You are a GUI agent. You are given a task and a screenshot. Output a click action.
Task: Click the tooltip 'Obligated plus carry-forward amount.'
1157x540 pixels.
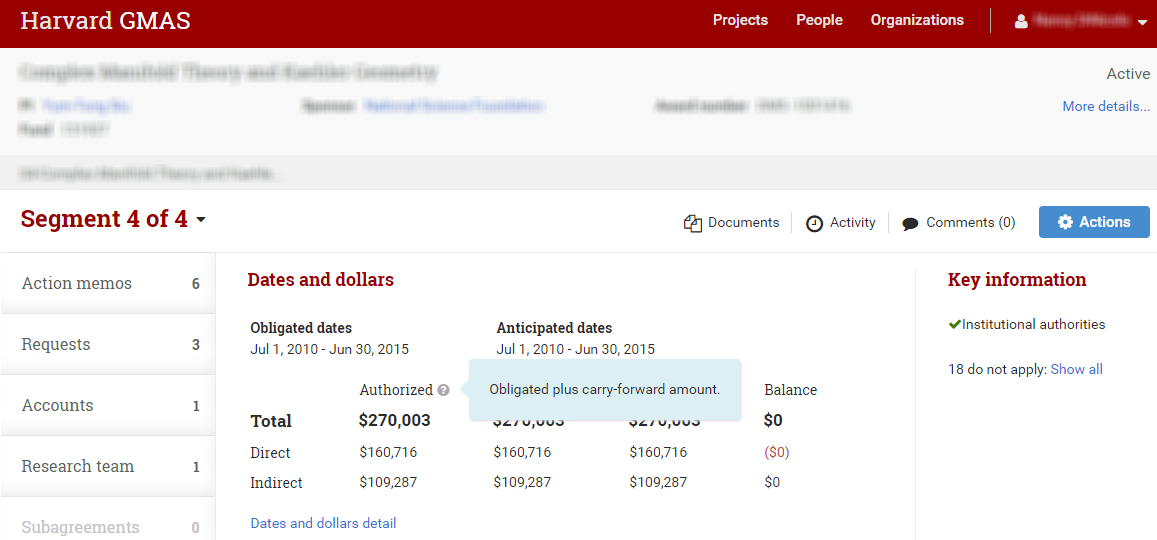click(604, 390)
